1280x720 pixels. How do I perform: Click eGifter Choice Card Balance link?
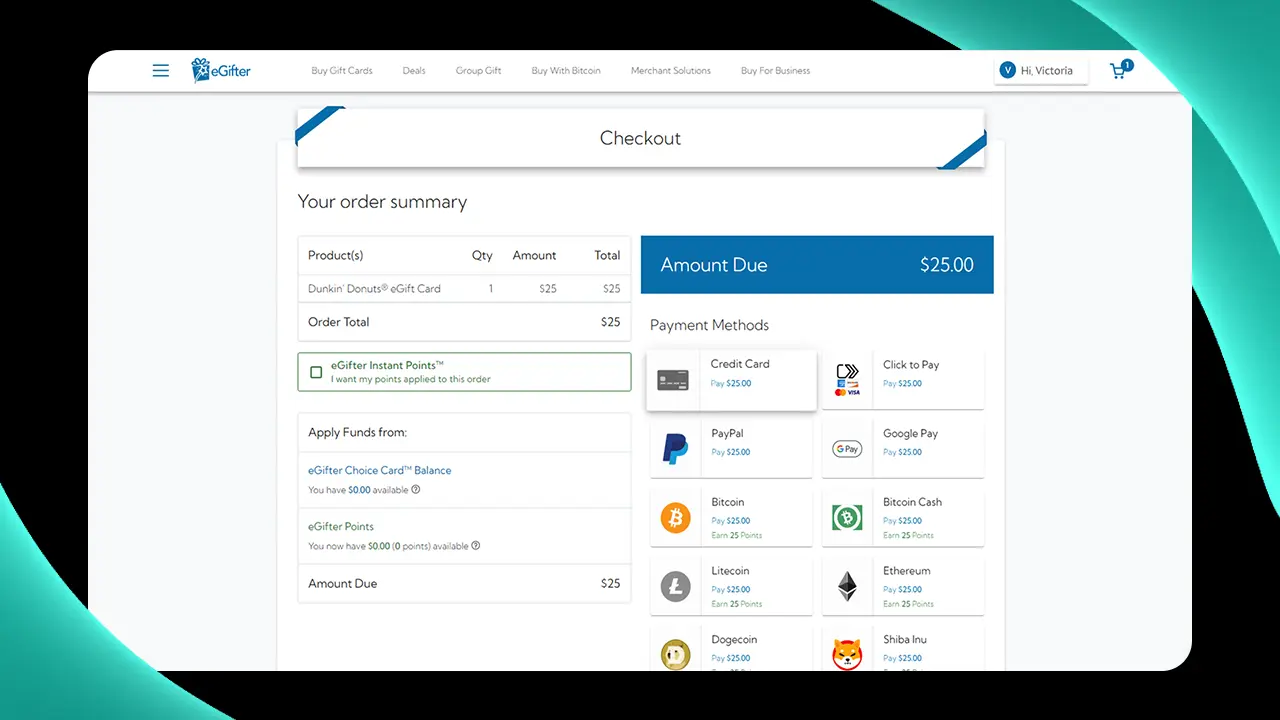[x=379, y=470]
